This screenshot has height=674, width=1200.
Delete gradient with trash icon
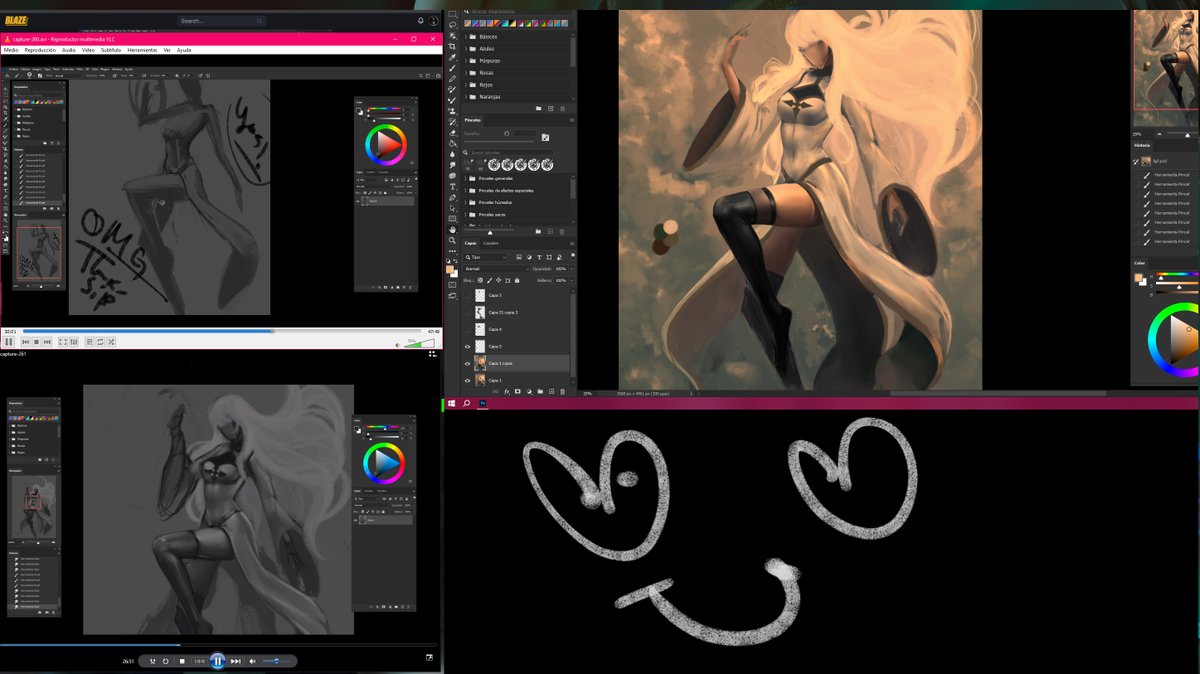coord(562,108)
